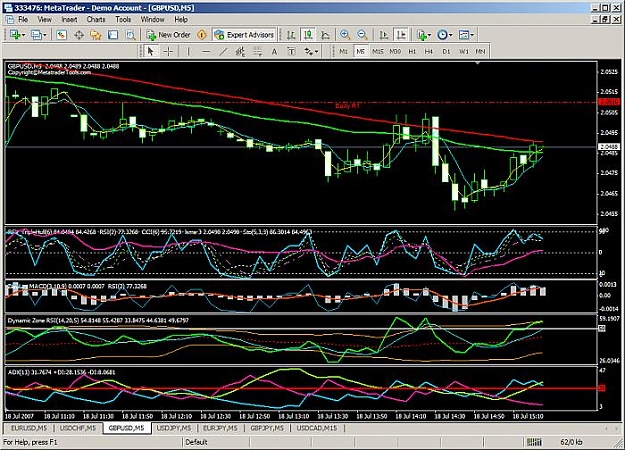Toggle chart shift from right border
This screenshot has height=450, width=625.
pyautogui.click(x=401, y=35)
